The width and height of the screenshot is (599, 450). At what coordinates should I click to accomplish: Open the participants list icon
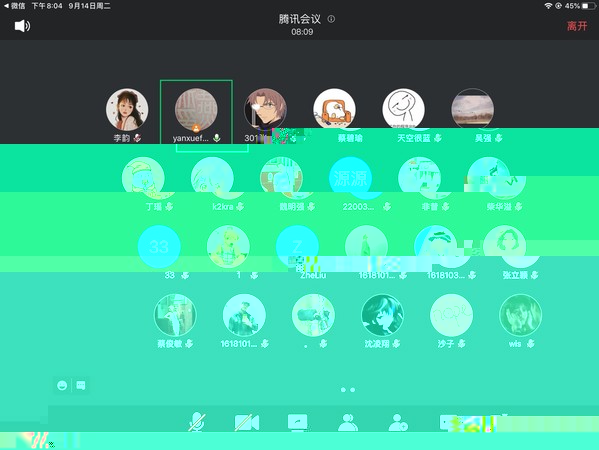(x=348, y=422)
